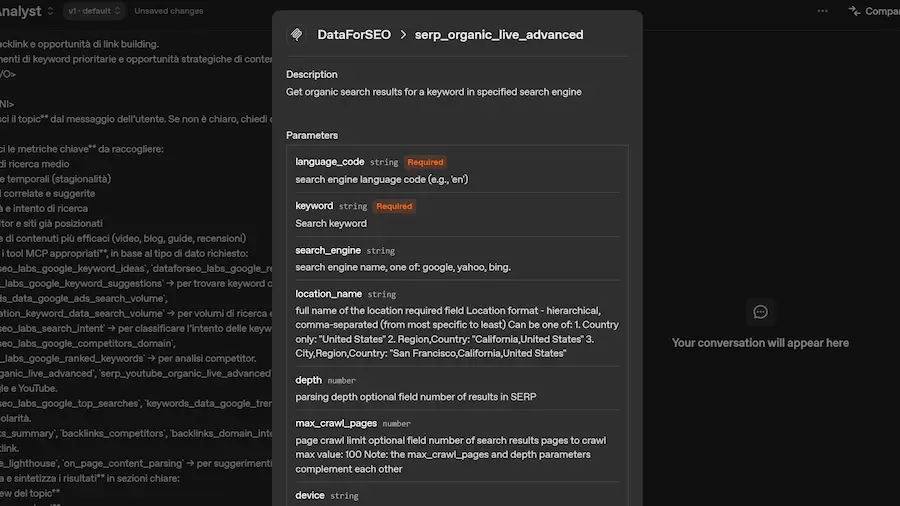Click the Parameters section heading
The height and width of the screenshot is (506, 900).
coord(312,135)
